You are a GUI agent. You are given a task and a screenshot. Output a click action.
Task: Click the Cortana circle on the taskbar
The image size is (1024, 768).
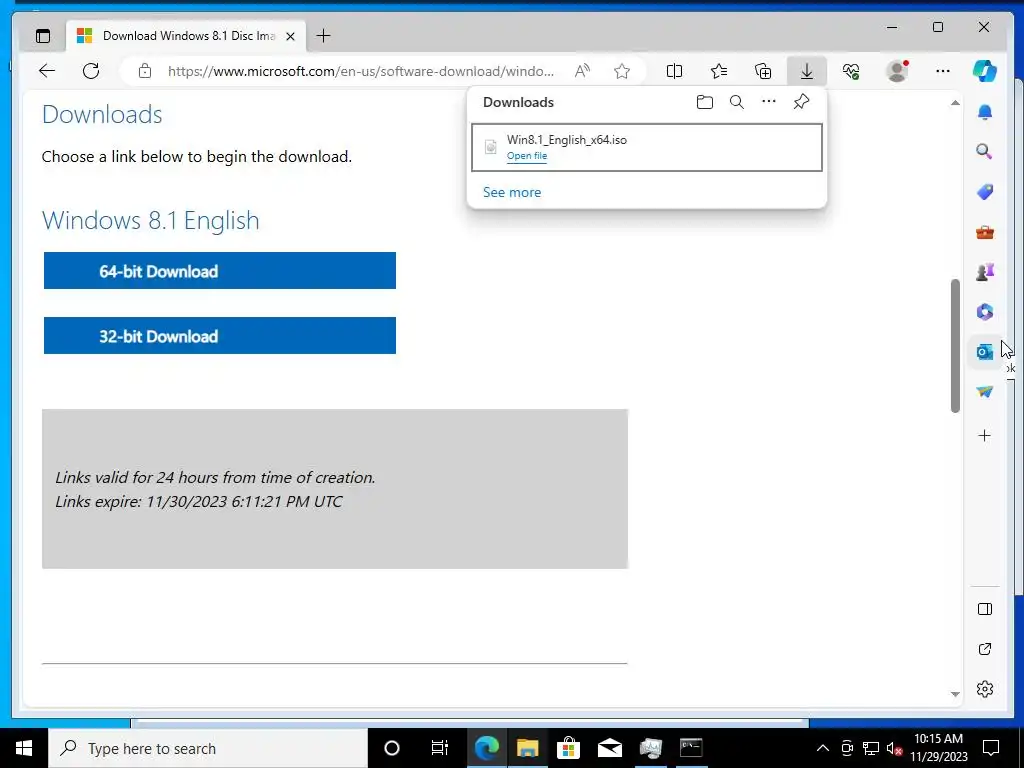pos(392,748)
